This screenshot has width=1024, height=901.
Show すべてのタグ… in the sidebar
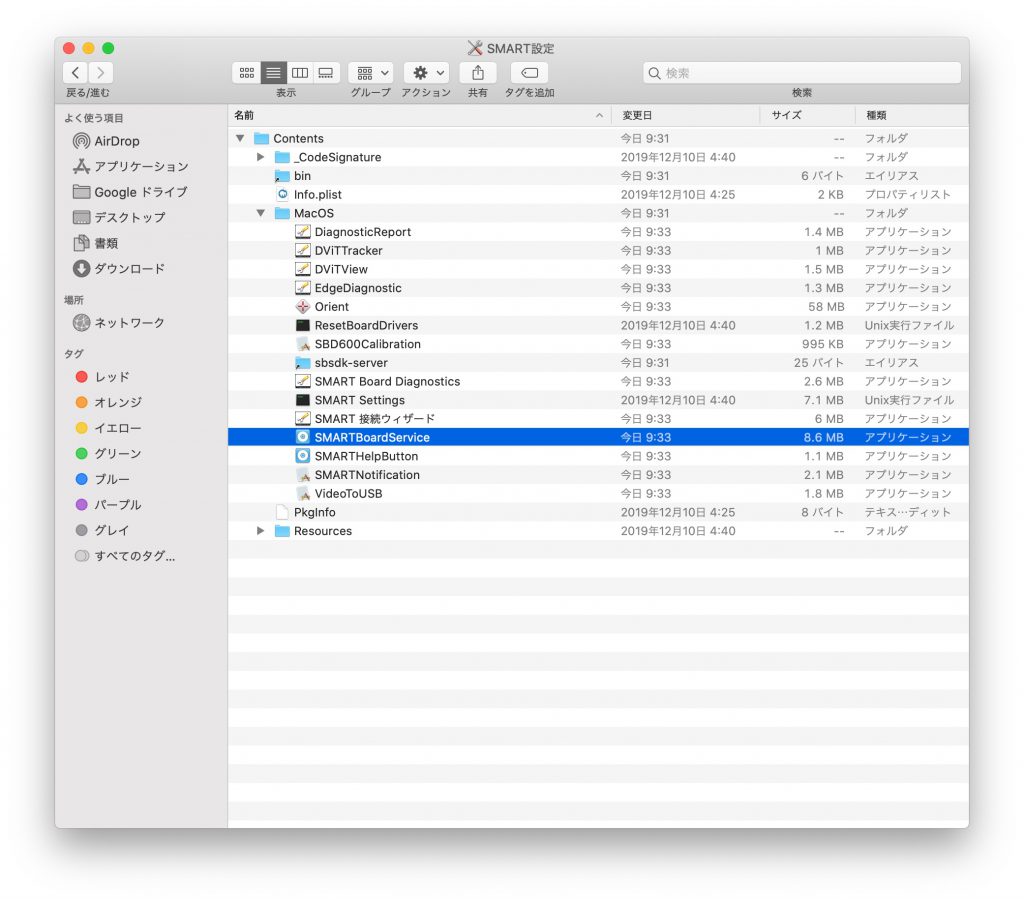(x=125, y=556)
